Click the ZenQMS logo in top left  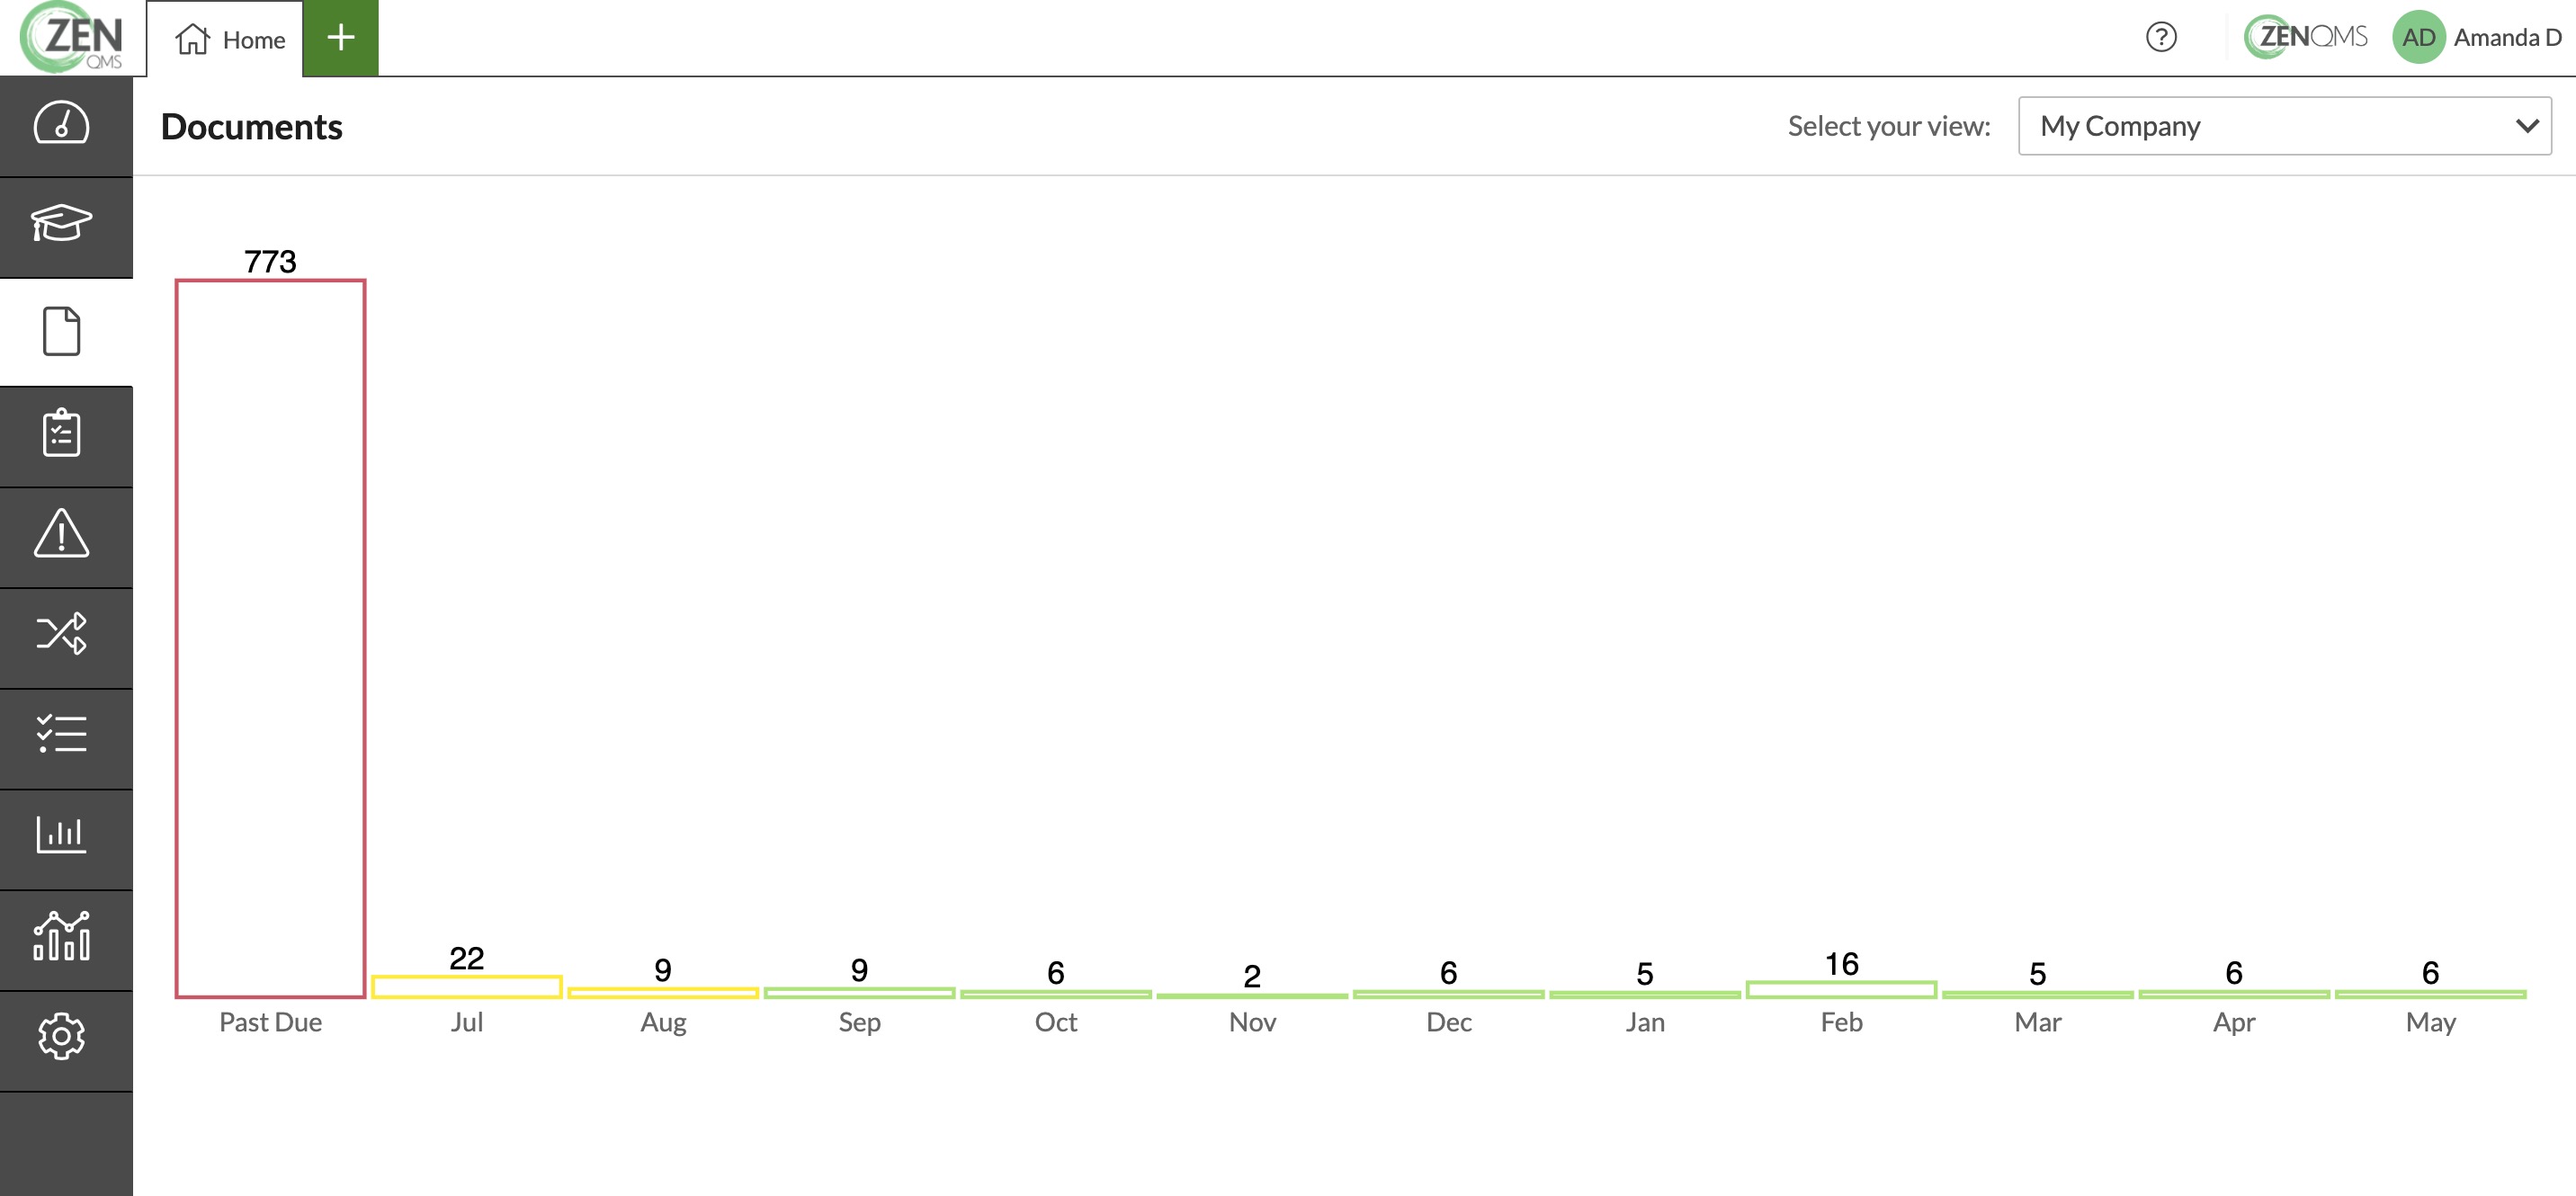tap(72, 38)
